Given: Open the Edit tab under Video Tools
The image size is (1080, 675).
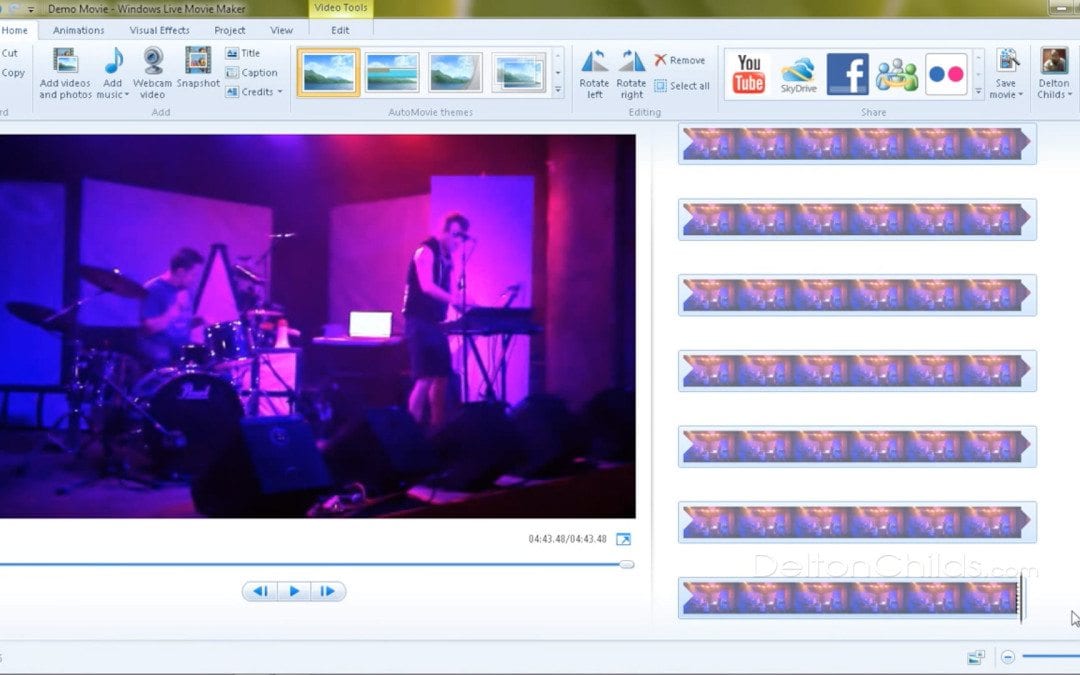Looking at the screenshot, I should tap(340, 30).
